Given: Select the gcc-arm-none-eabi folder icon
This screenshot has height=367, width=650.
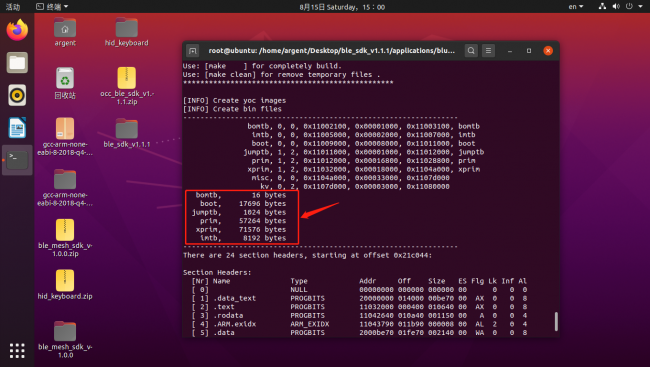Looking at the screenshot, I should point(65,187).
